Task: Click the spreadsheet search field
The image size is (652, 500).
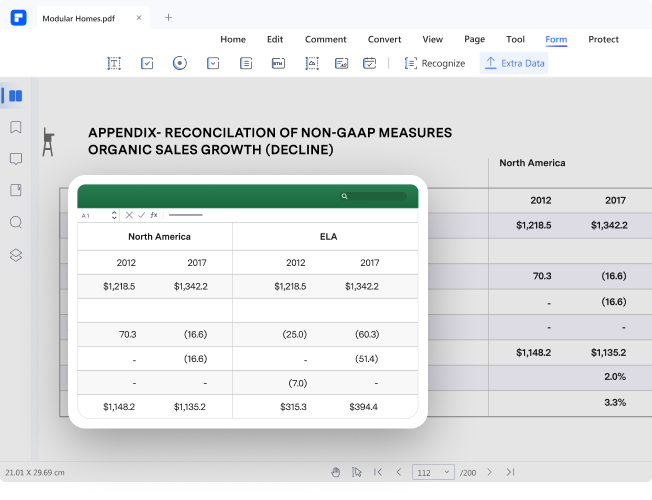Action: pyautogui.click(x=374, y=196)
